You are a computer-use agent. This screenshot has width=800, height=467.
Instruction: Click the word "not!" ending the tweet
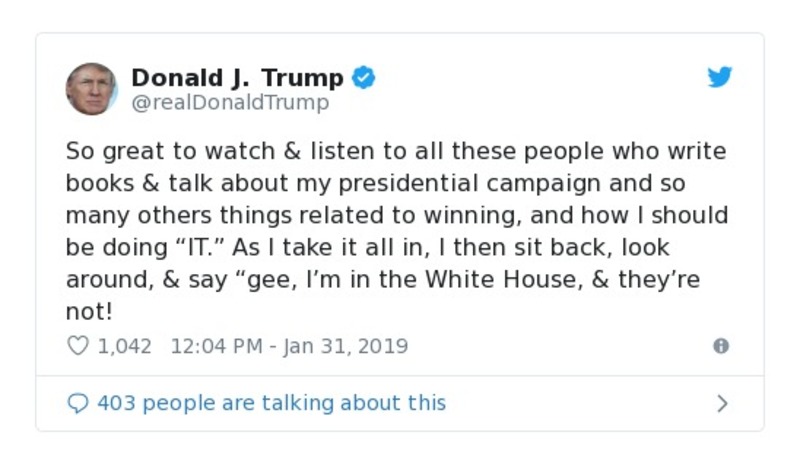[91, 311]
